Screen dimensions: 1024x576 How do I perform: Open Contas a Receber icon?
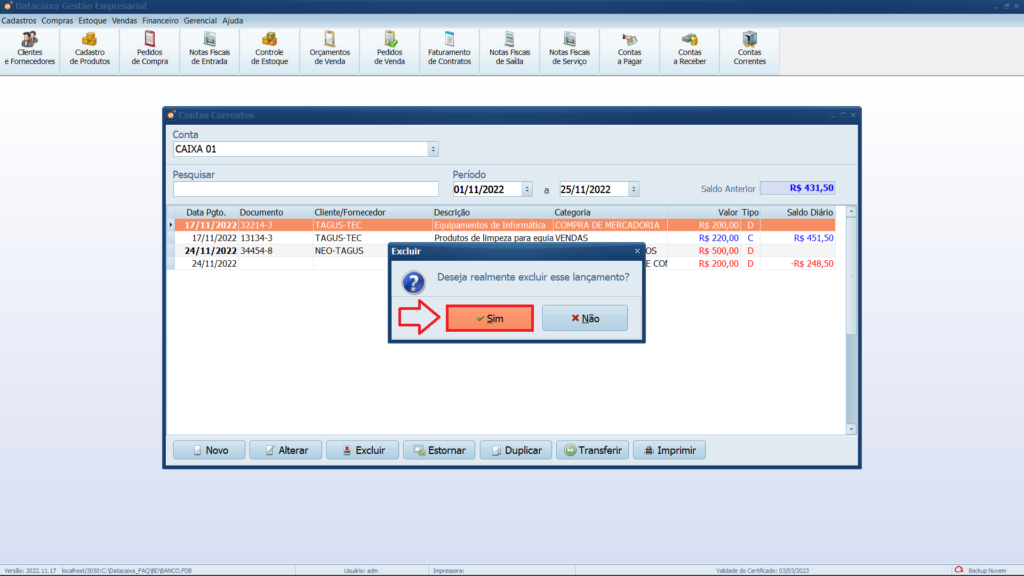(690, 49)
